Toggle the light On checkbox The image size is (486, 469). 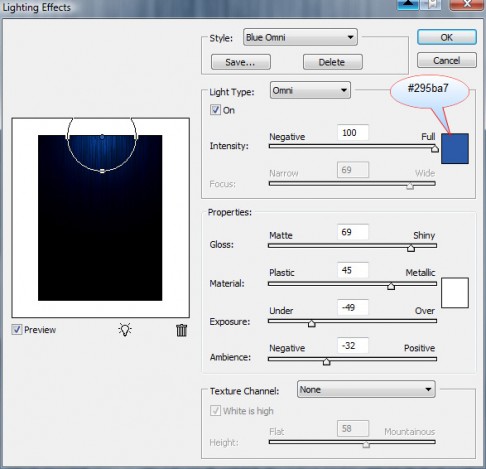click(x=215, y=110)
